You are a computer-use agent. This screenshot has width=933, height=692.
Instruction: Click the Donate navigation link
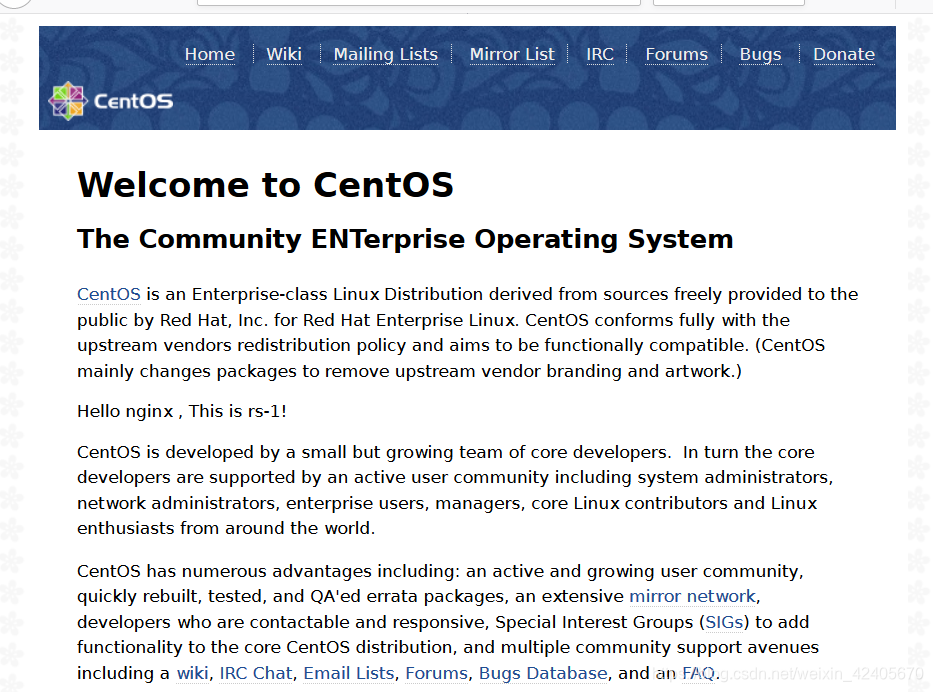[844, 54]
